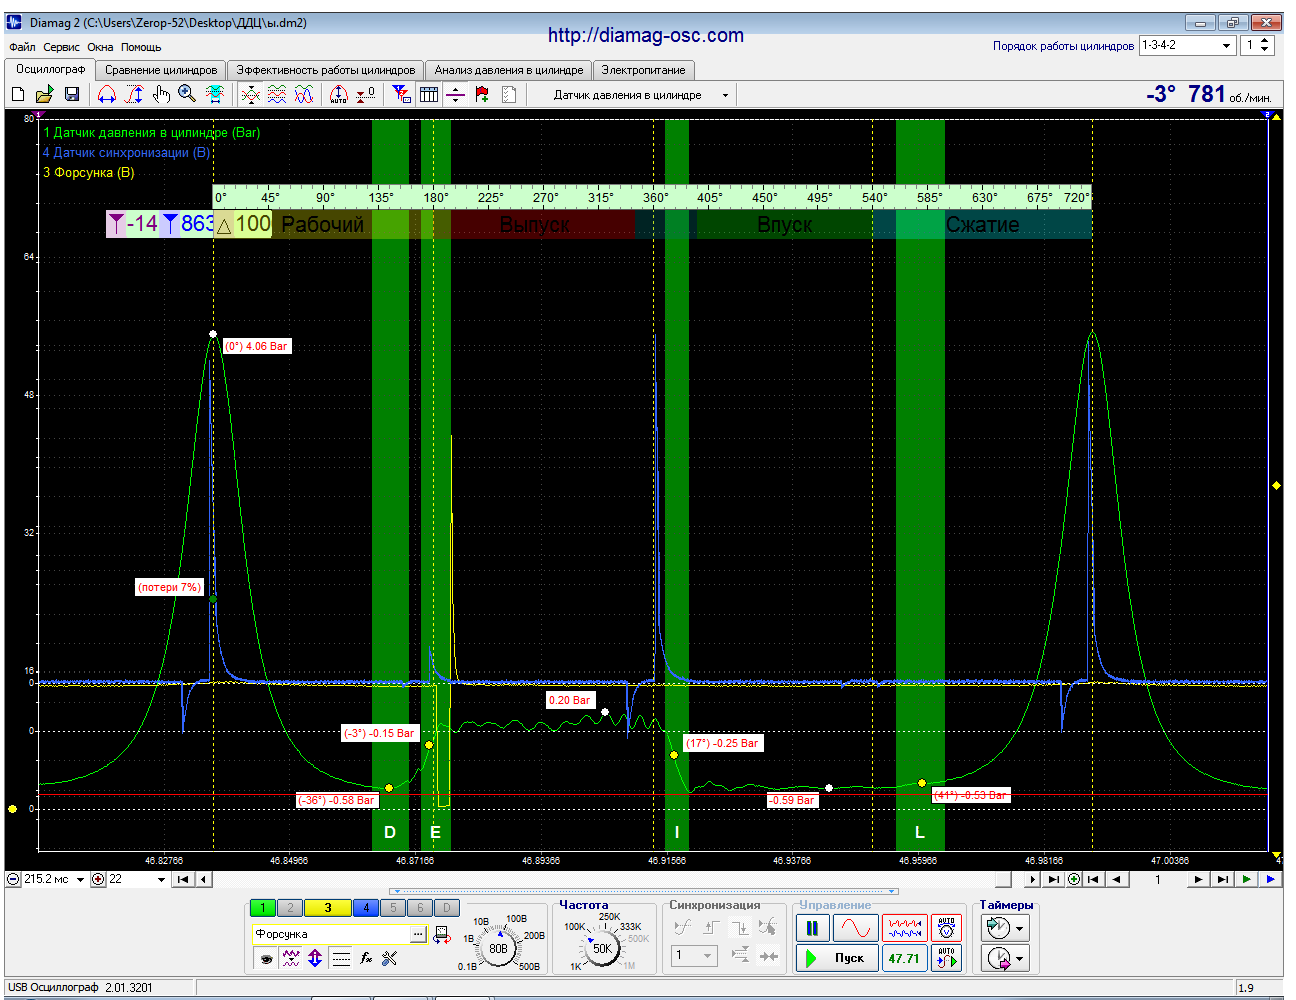The width and height of the screenshot is (1296, 1000).
Task: Toggle channel 4 blue button
Action: pos(366,908)
